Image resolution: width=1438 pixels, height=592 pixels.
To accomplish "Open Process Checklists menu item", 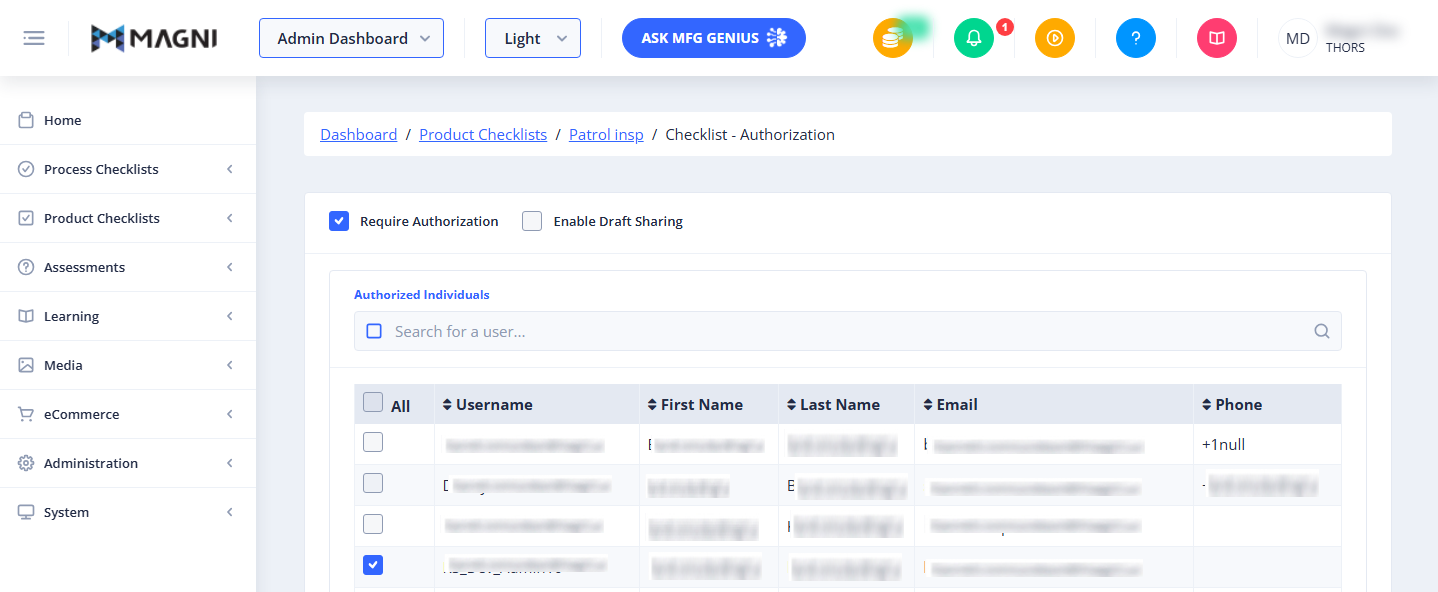I will click(x=128, y=169).
